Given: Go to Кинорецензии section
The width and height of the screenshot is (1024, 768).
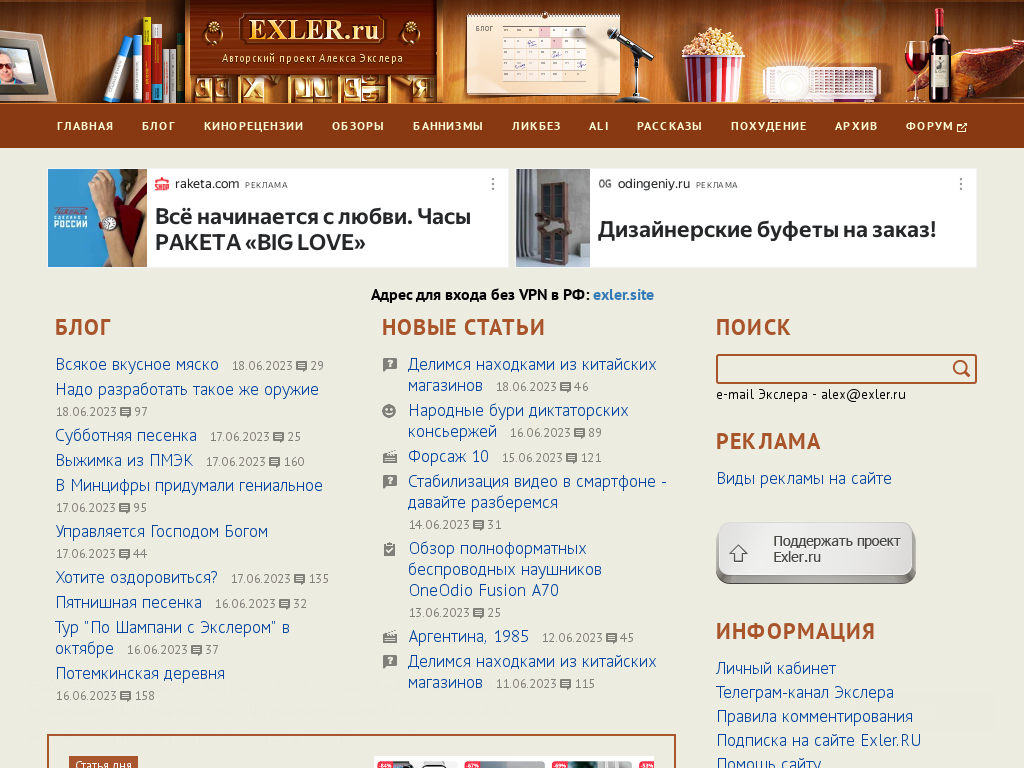Looking at the screenshot, I should tap(253, 126).
